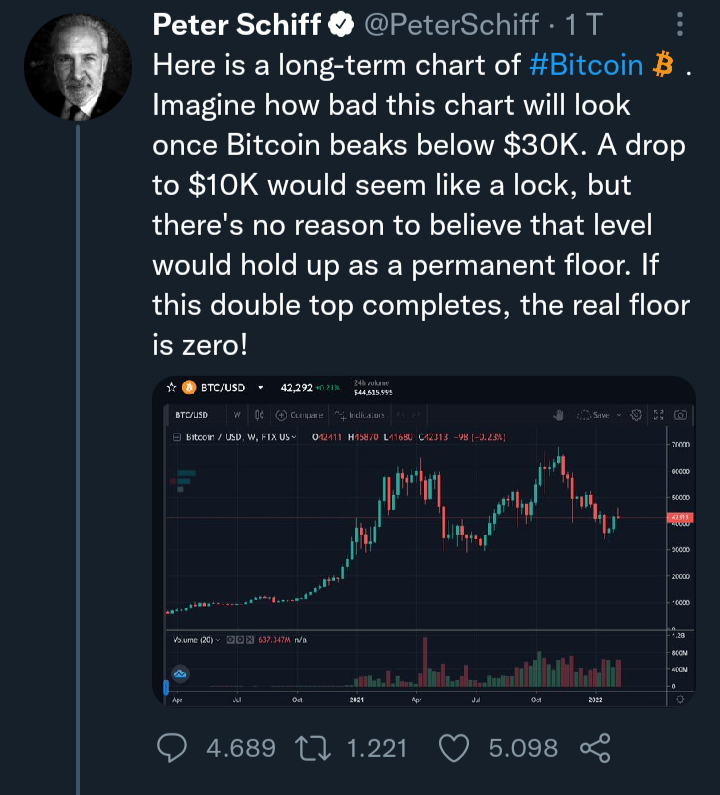Open the Indicators toolbar item
The width and height of the screenshot is (720, 795).
(359, 415)
